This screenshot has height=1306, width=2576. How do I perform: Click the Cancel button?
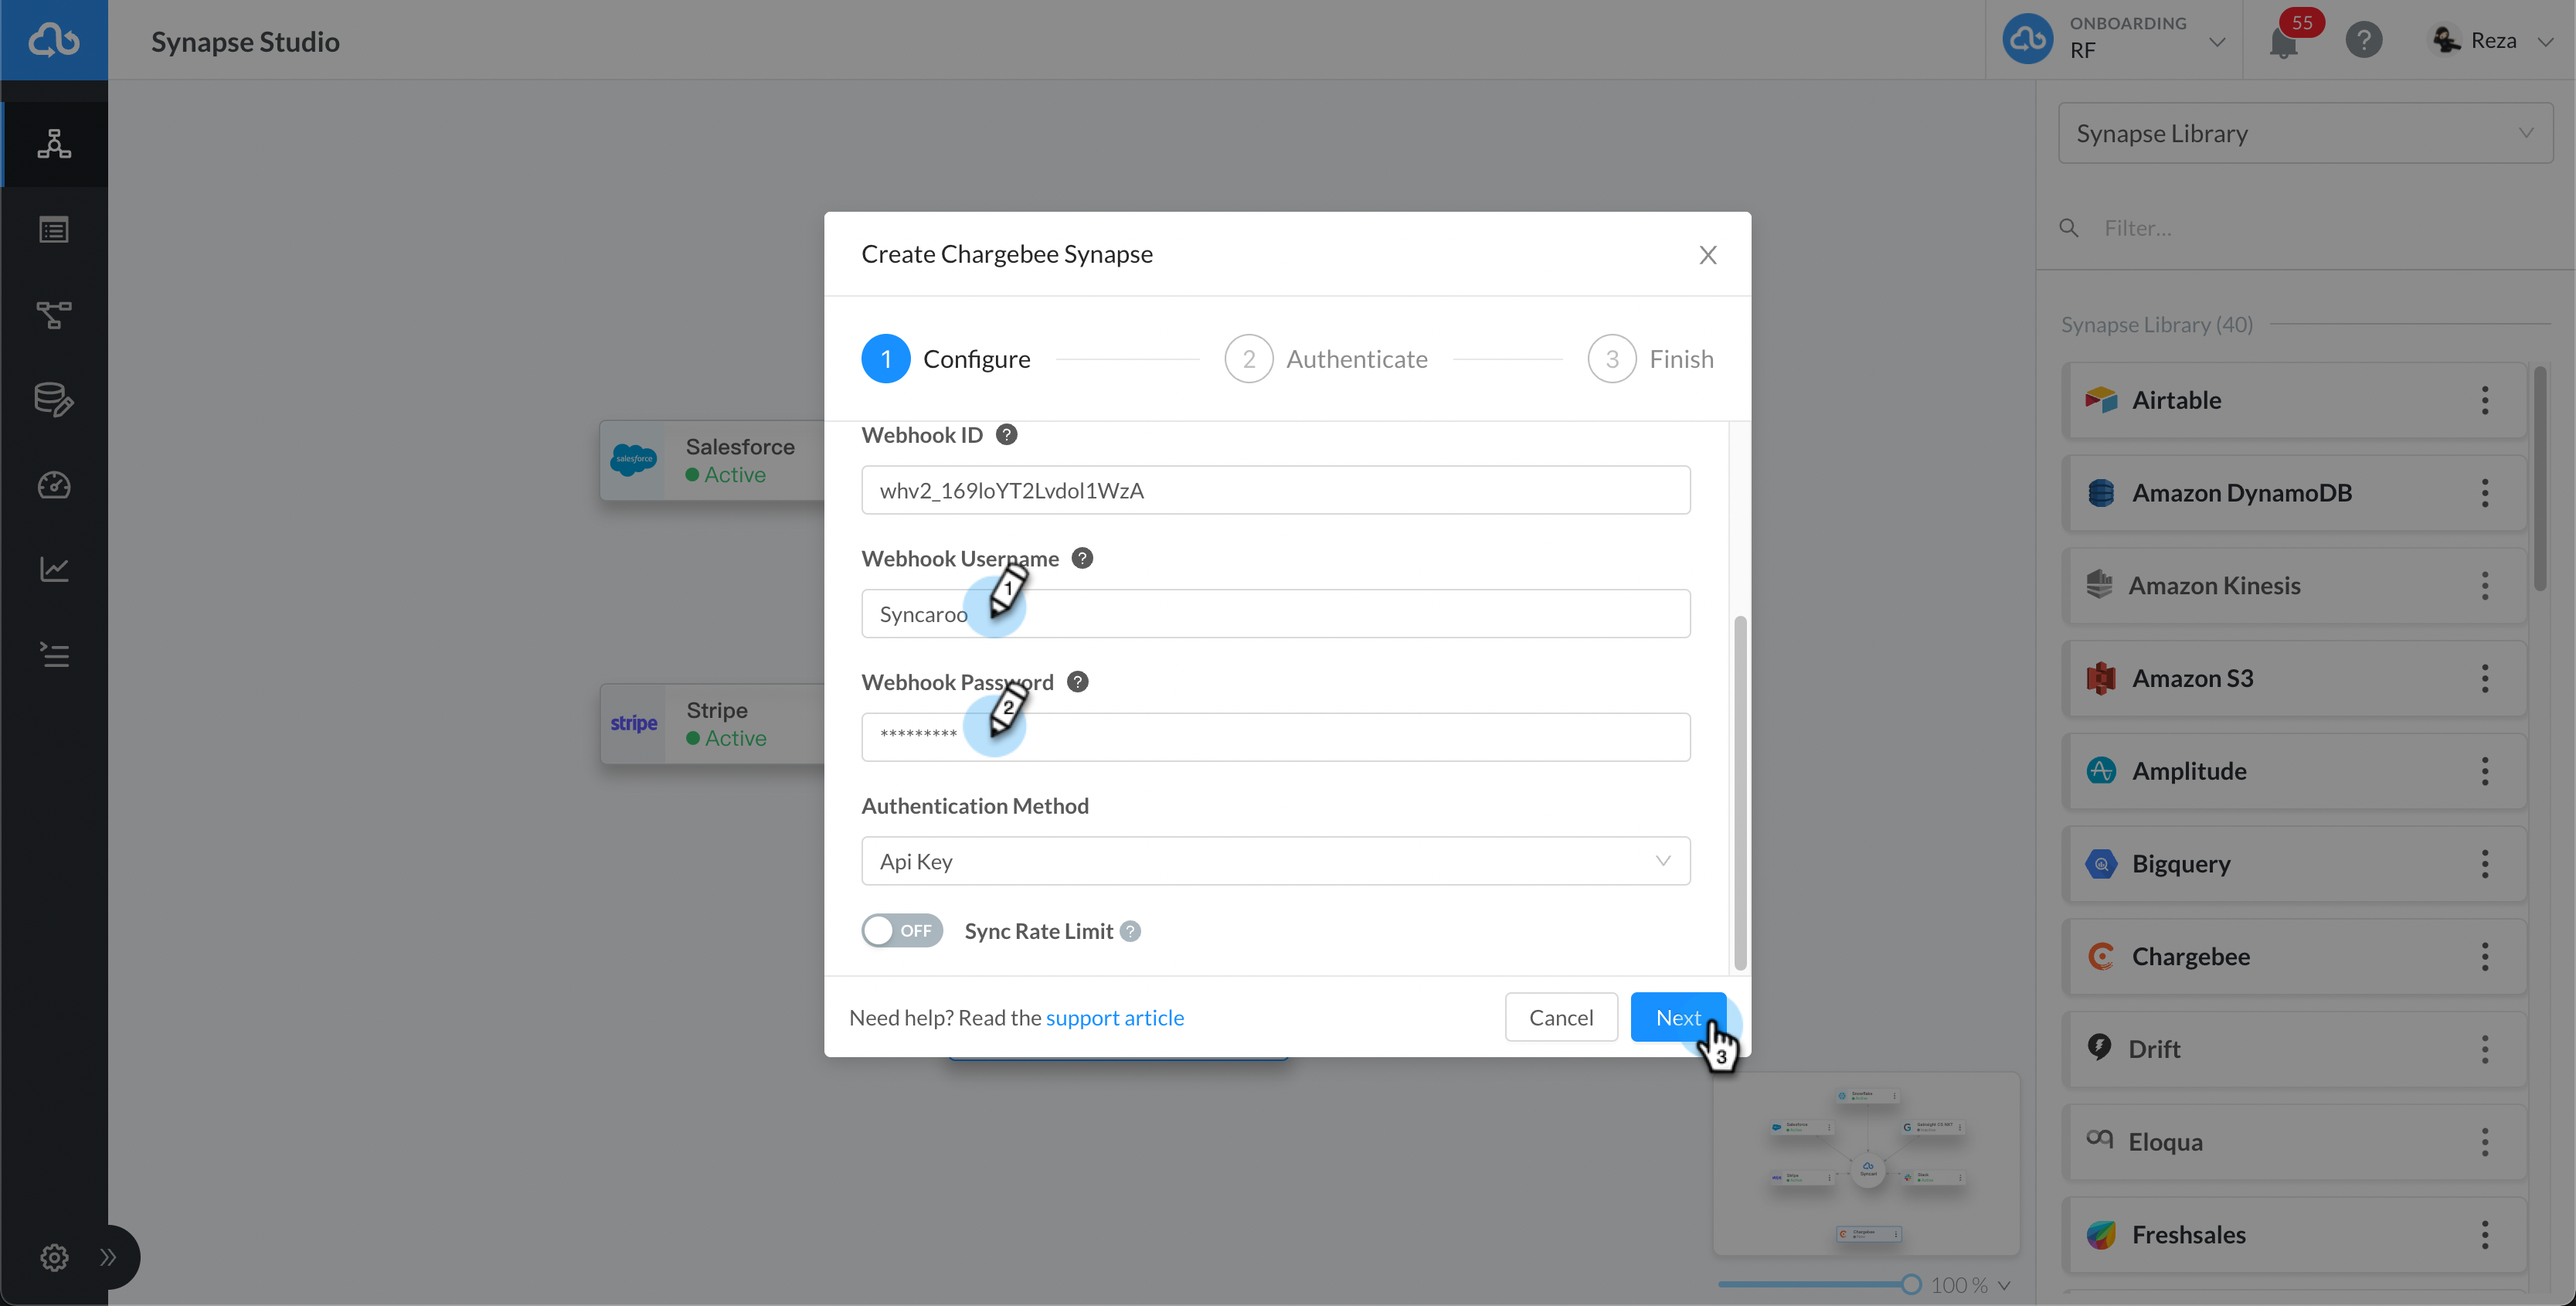pyautogui.click(x=1561, y=1017)
